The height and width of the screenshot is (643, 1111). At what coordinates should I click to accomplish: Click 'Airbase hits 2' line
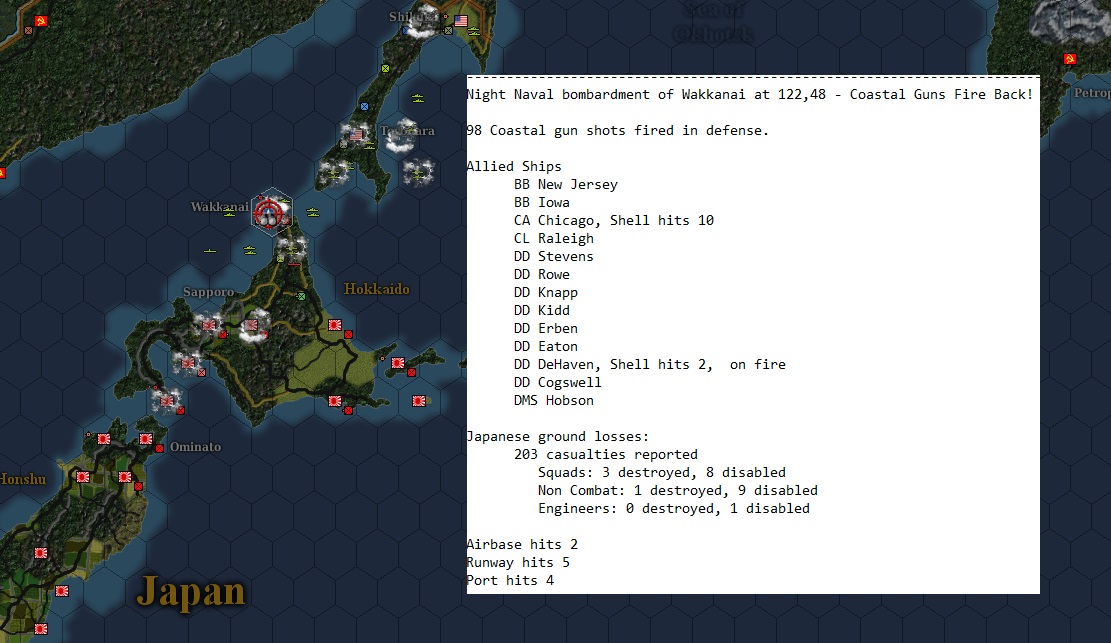522,544
